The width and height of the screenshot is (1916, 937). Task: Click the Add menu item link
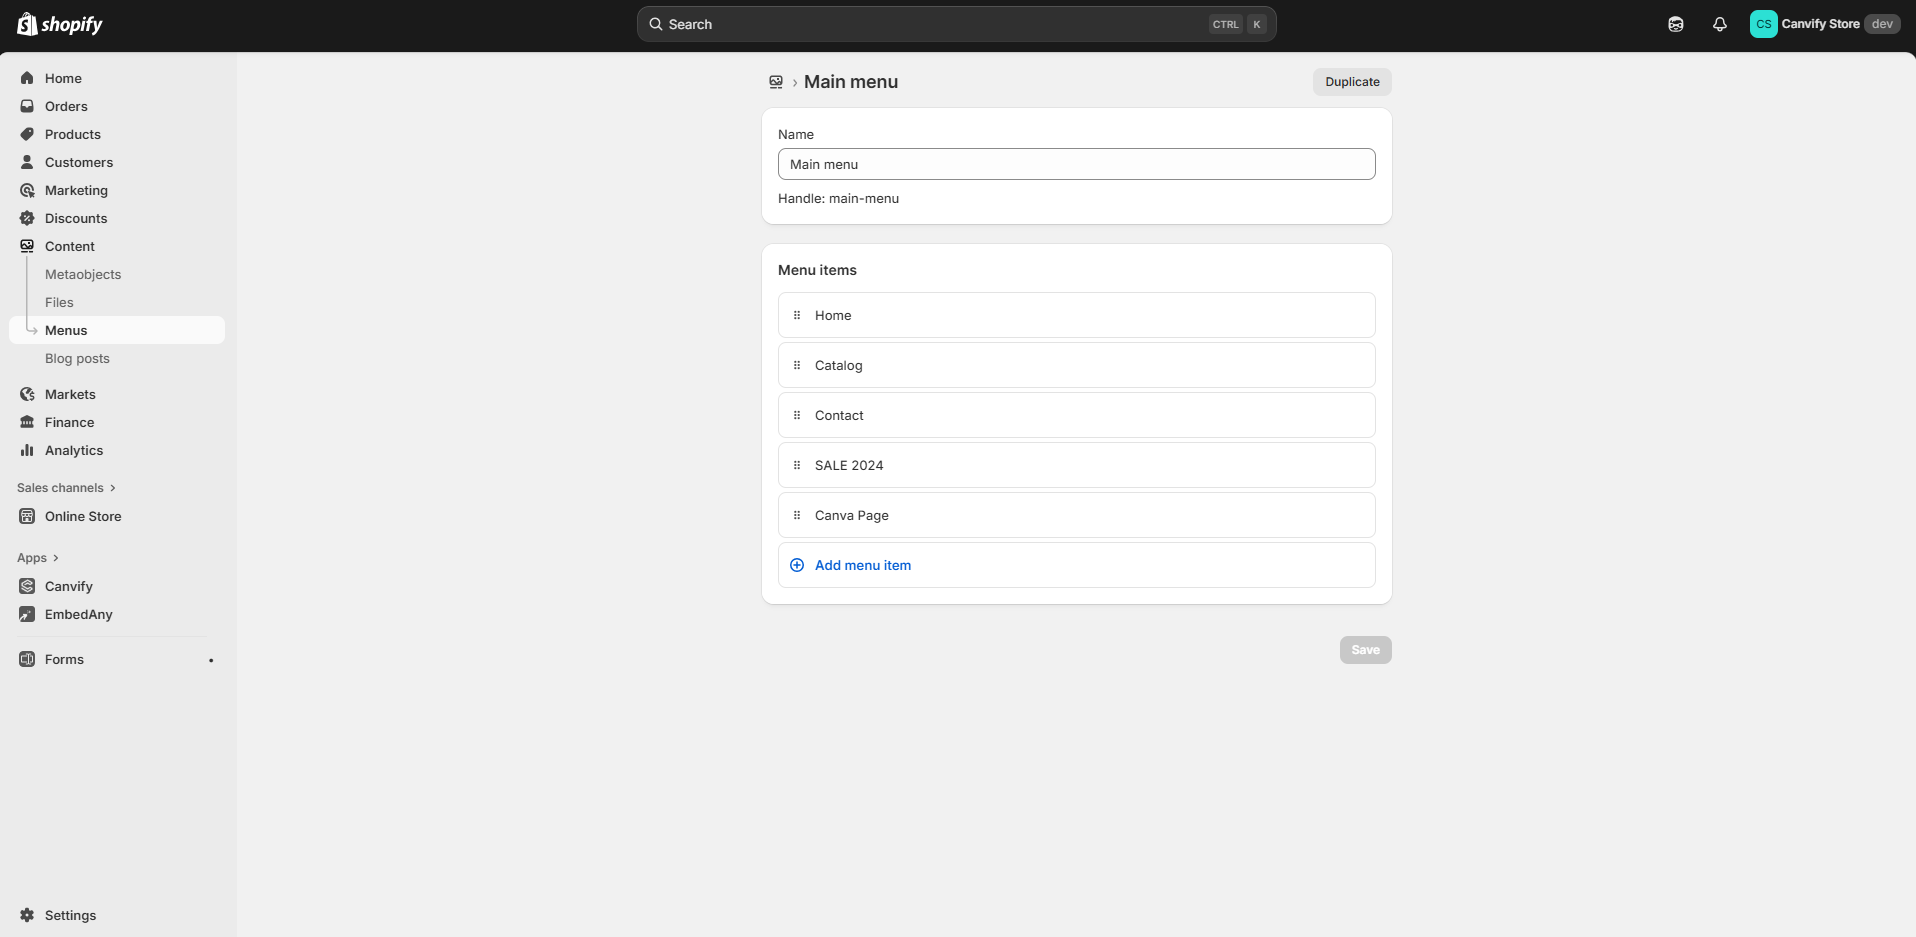[x=862, y=565]
